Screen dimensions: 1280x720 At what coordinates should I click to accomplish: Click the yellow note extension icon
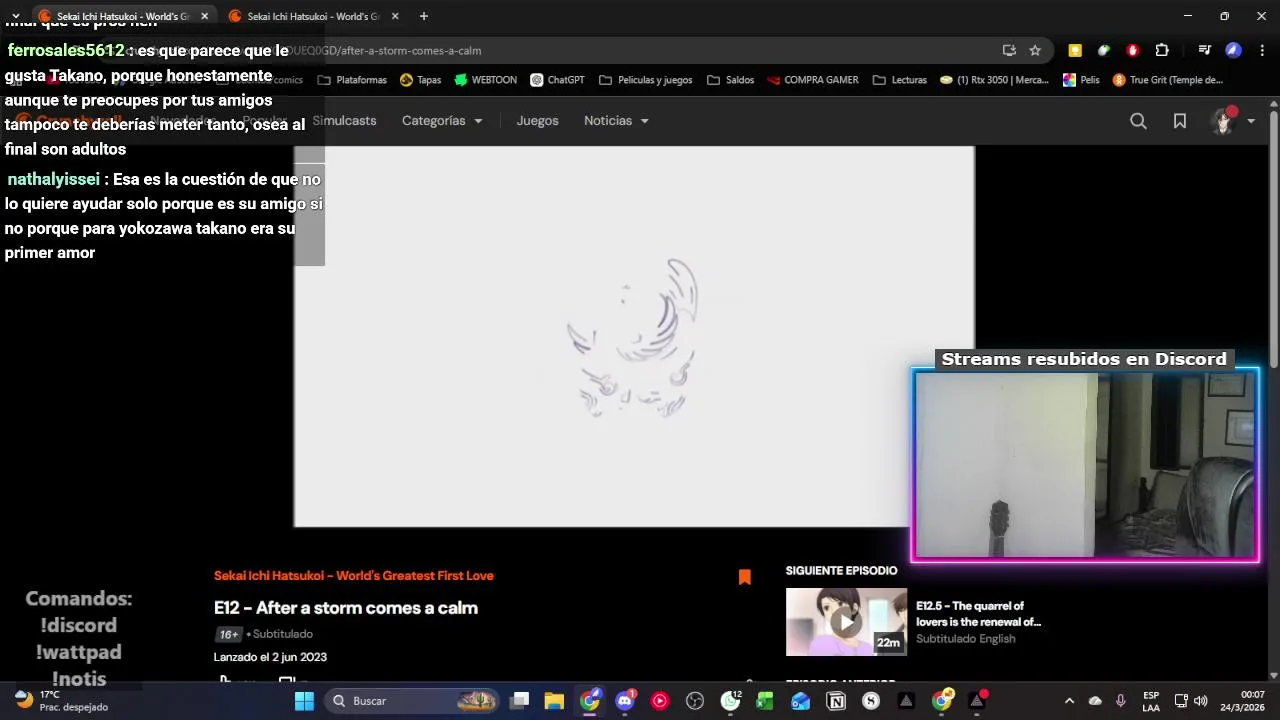pyautogui.click(x=1075, y=50)
